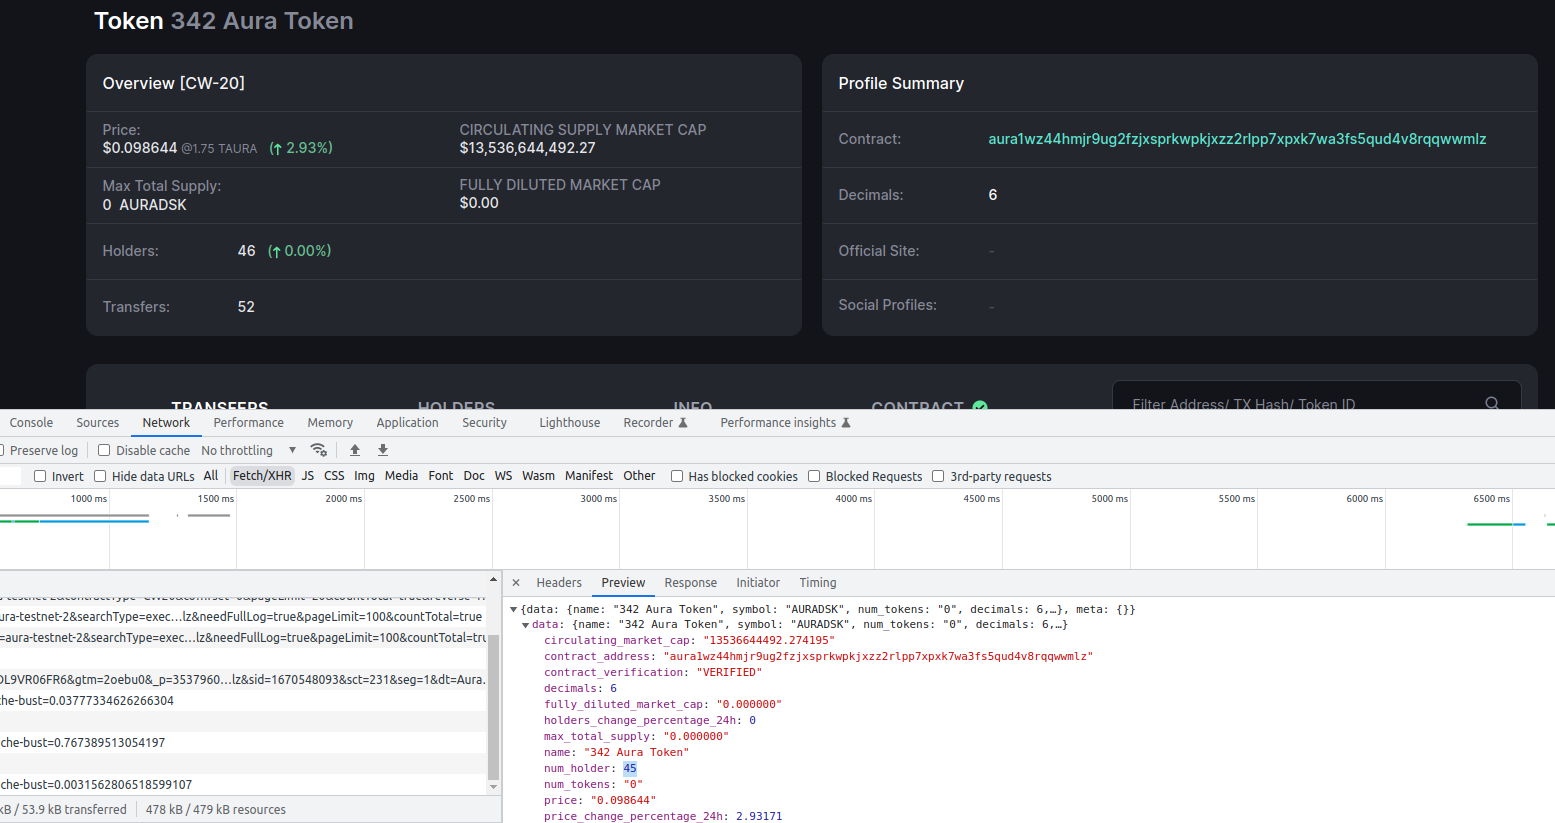Click the request list vertical scrollbar thumb

click(x=493, y=706)
